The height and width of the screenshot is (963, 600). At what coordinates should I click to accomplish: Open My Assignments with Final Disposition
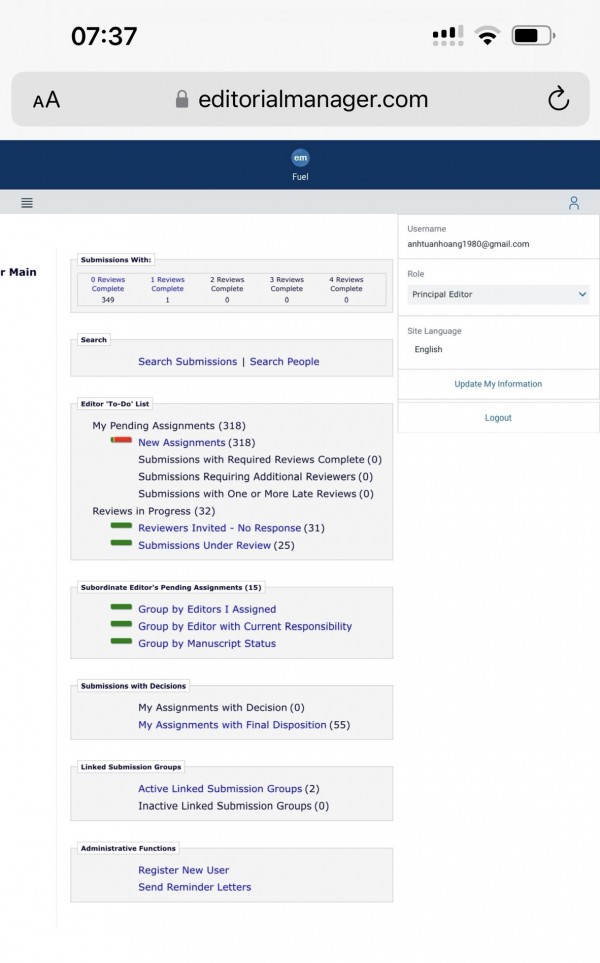[x=232, y=725]
